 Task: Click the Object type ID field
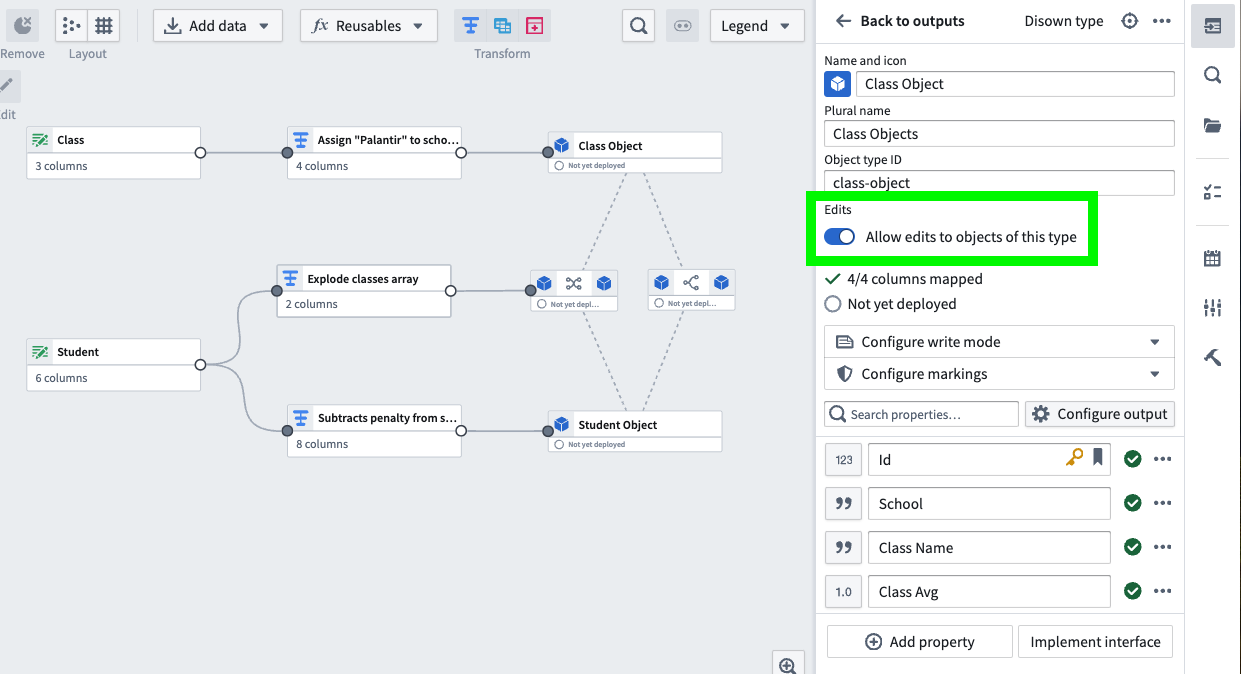999,183
